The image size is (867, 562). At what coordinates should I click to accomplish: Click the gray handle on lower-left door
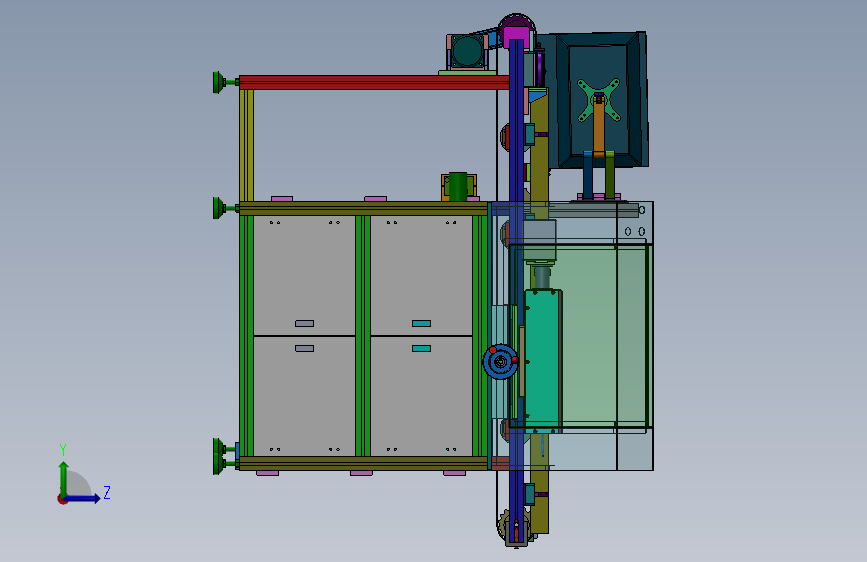(x=305, y=348)
